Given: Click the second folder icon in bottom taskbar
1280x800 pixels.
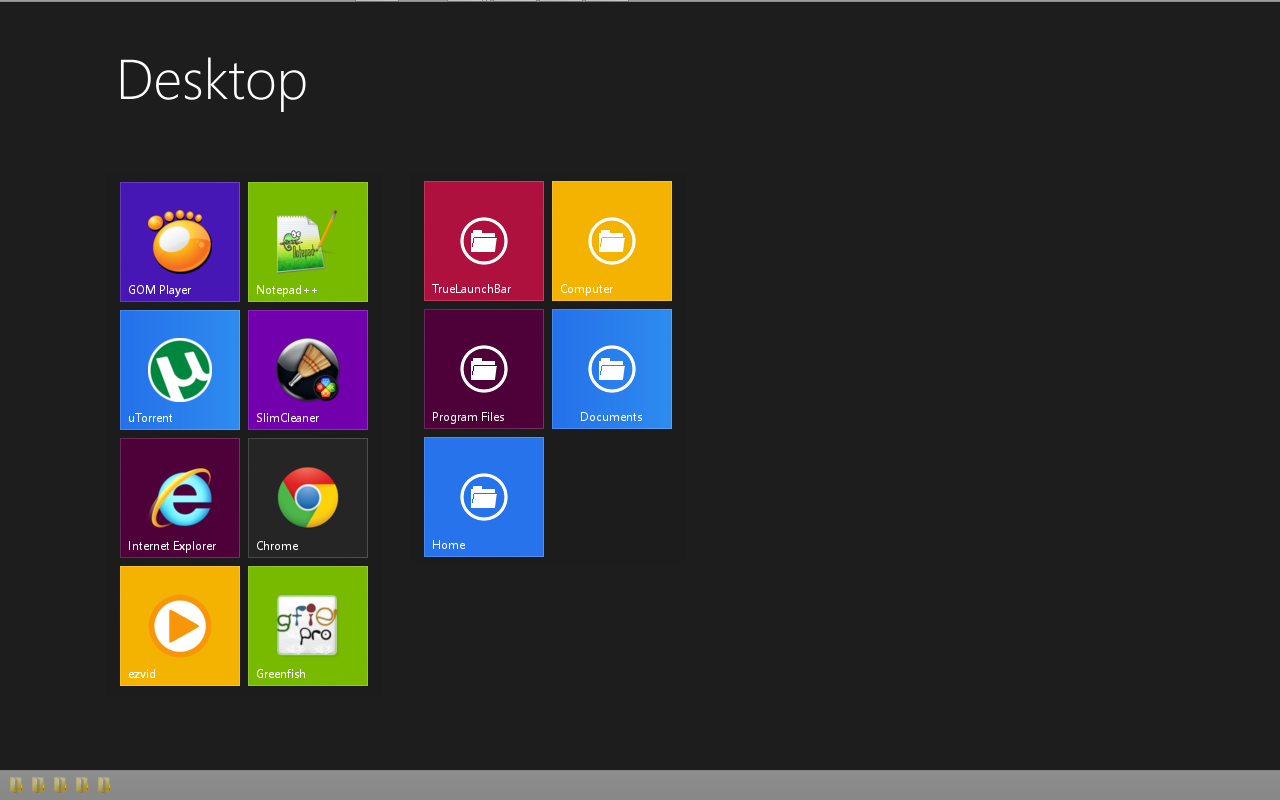Looking at the screenshot, I should click(x=38, y=785).
